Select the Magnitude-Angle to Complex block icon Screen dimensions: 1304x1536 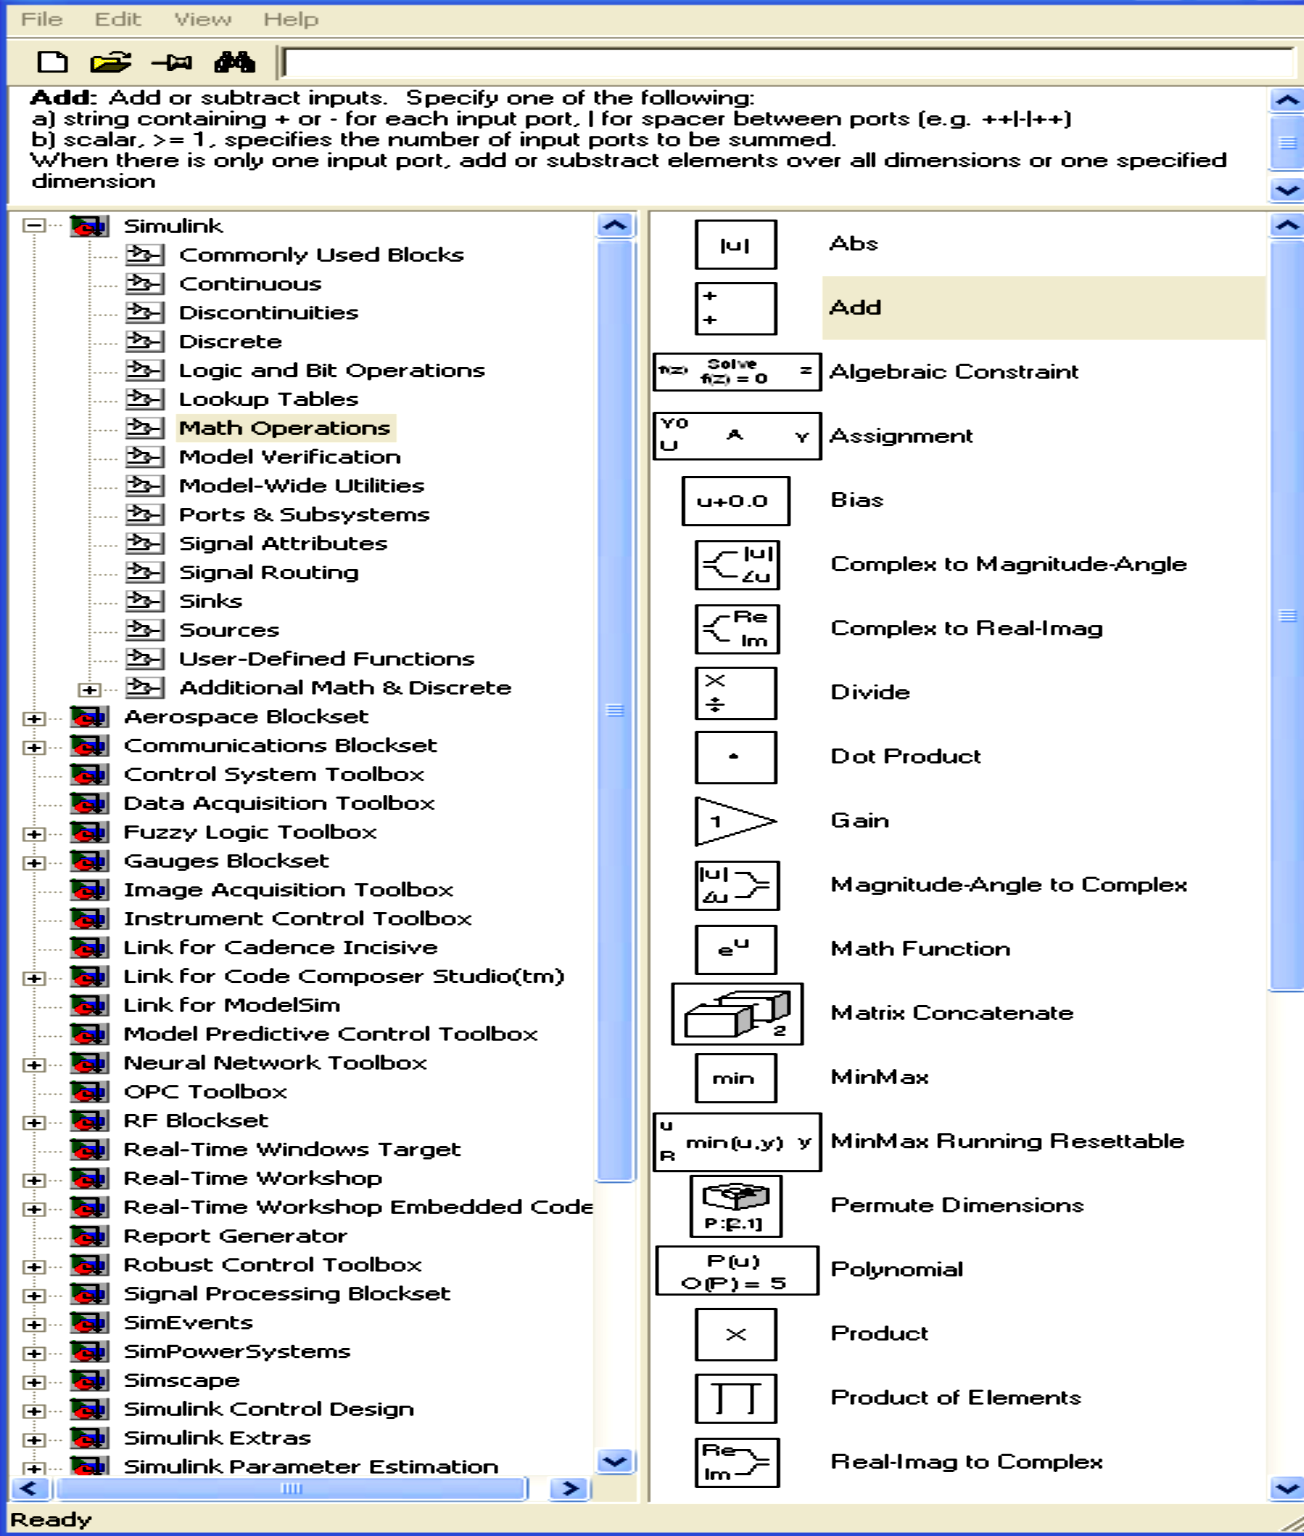pos(737,885)
